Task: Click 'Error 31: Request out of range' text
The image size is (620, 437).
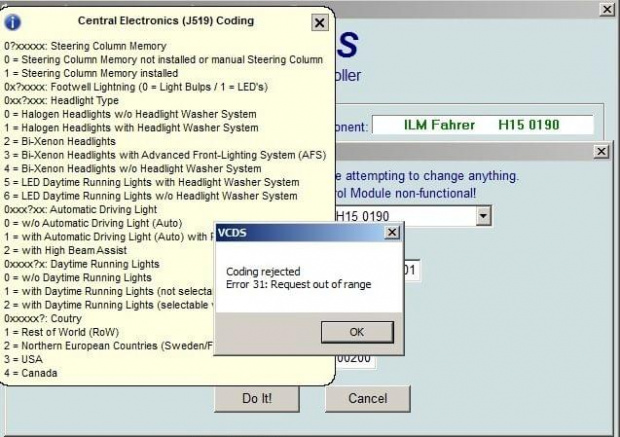Action: point(299,284)
